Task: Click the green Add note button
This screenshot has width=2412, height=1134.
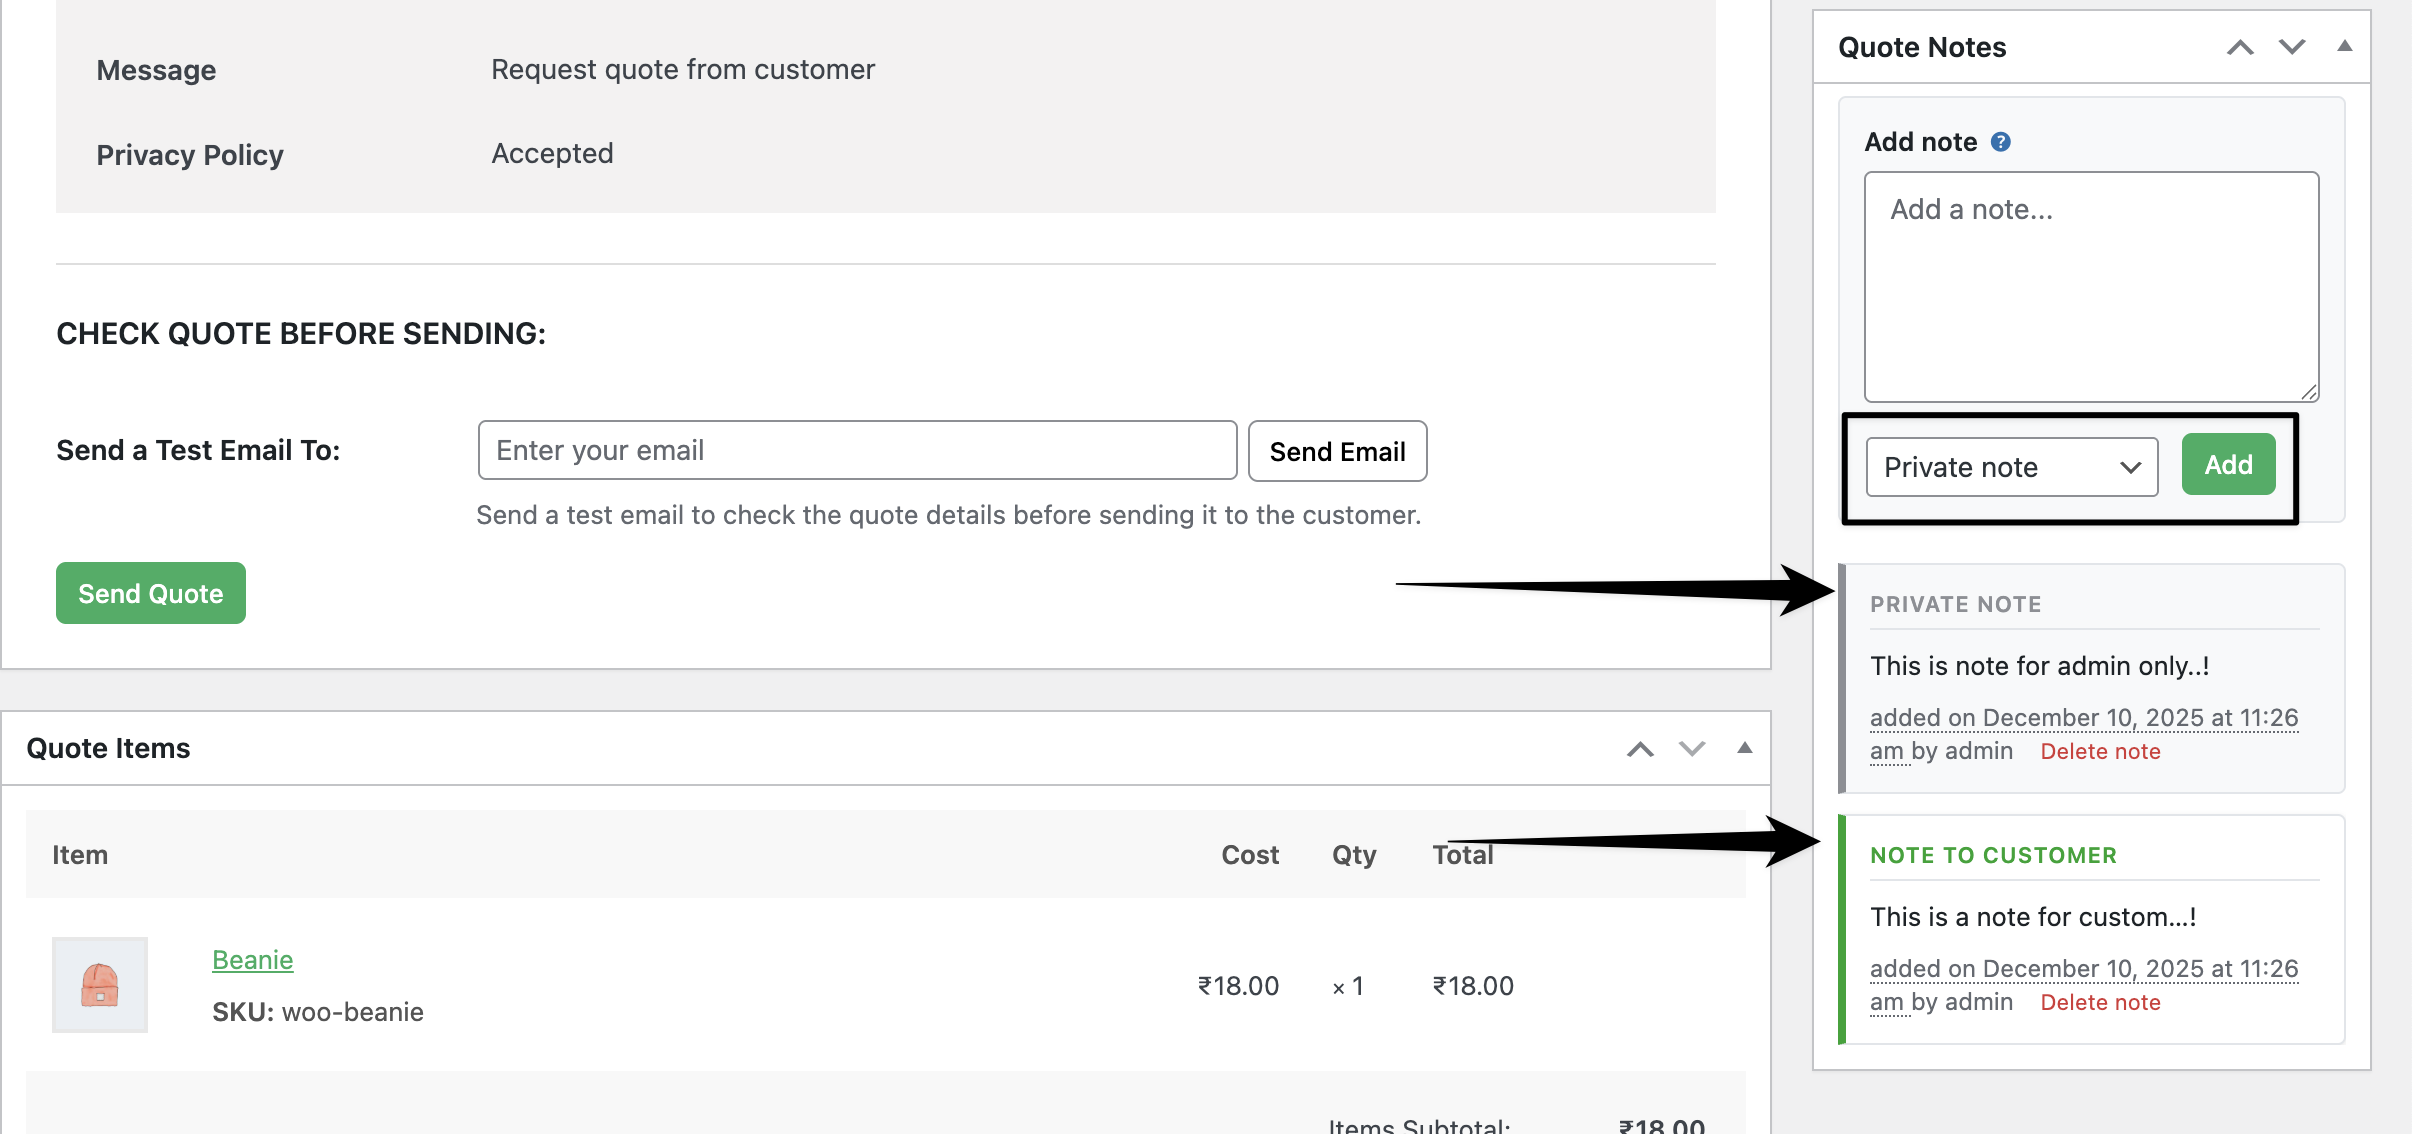Action: [2228, 465]
